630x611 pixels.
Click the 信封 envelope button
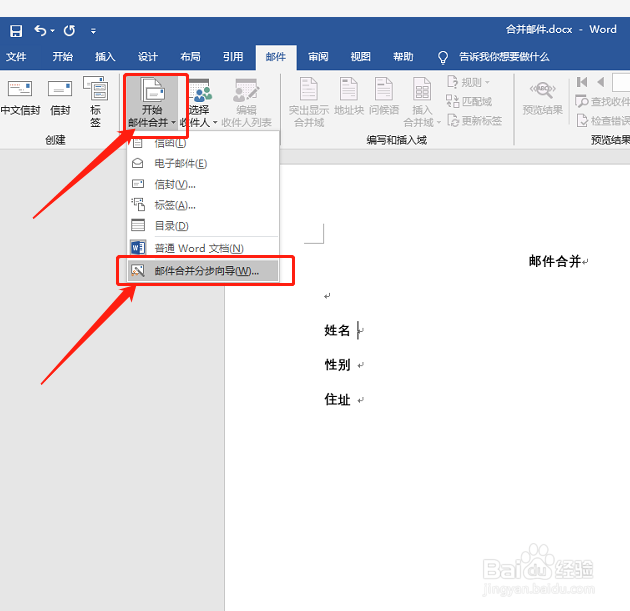click(x=60, y=98)
